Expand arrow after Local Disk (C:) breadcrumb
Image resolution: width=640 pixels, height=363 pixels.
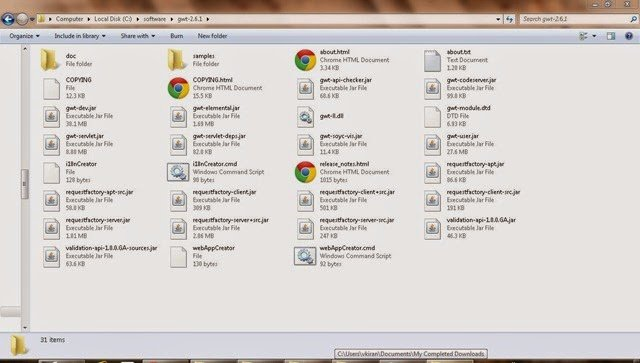tap(138, 19)
